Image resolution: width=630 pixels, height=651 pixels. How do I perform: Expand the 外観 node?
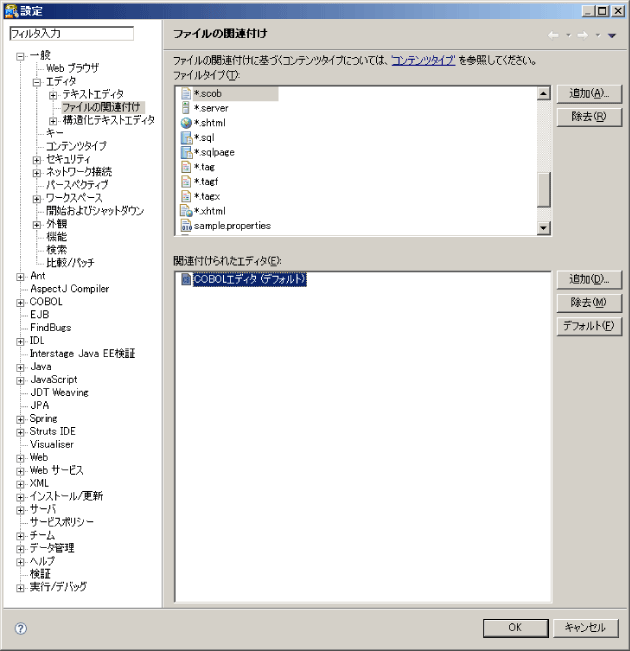click(x=37, y=225)
